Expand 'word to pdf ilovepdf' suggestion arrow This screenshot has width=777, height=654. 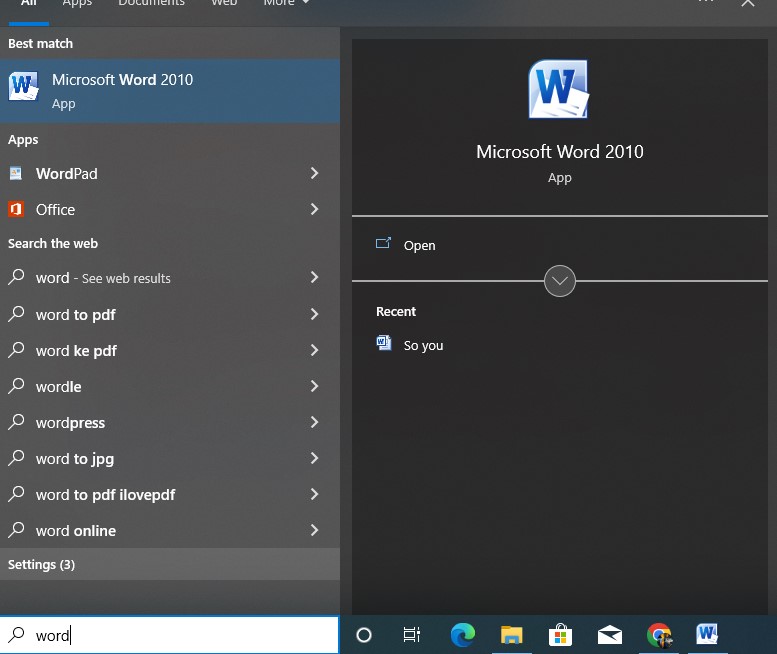[x=314, y=494]
